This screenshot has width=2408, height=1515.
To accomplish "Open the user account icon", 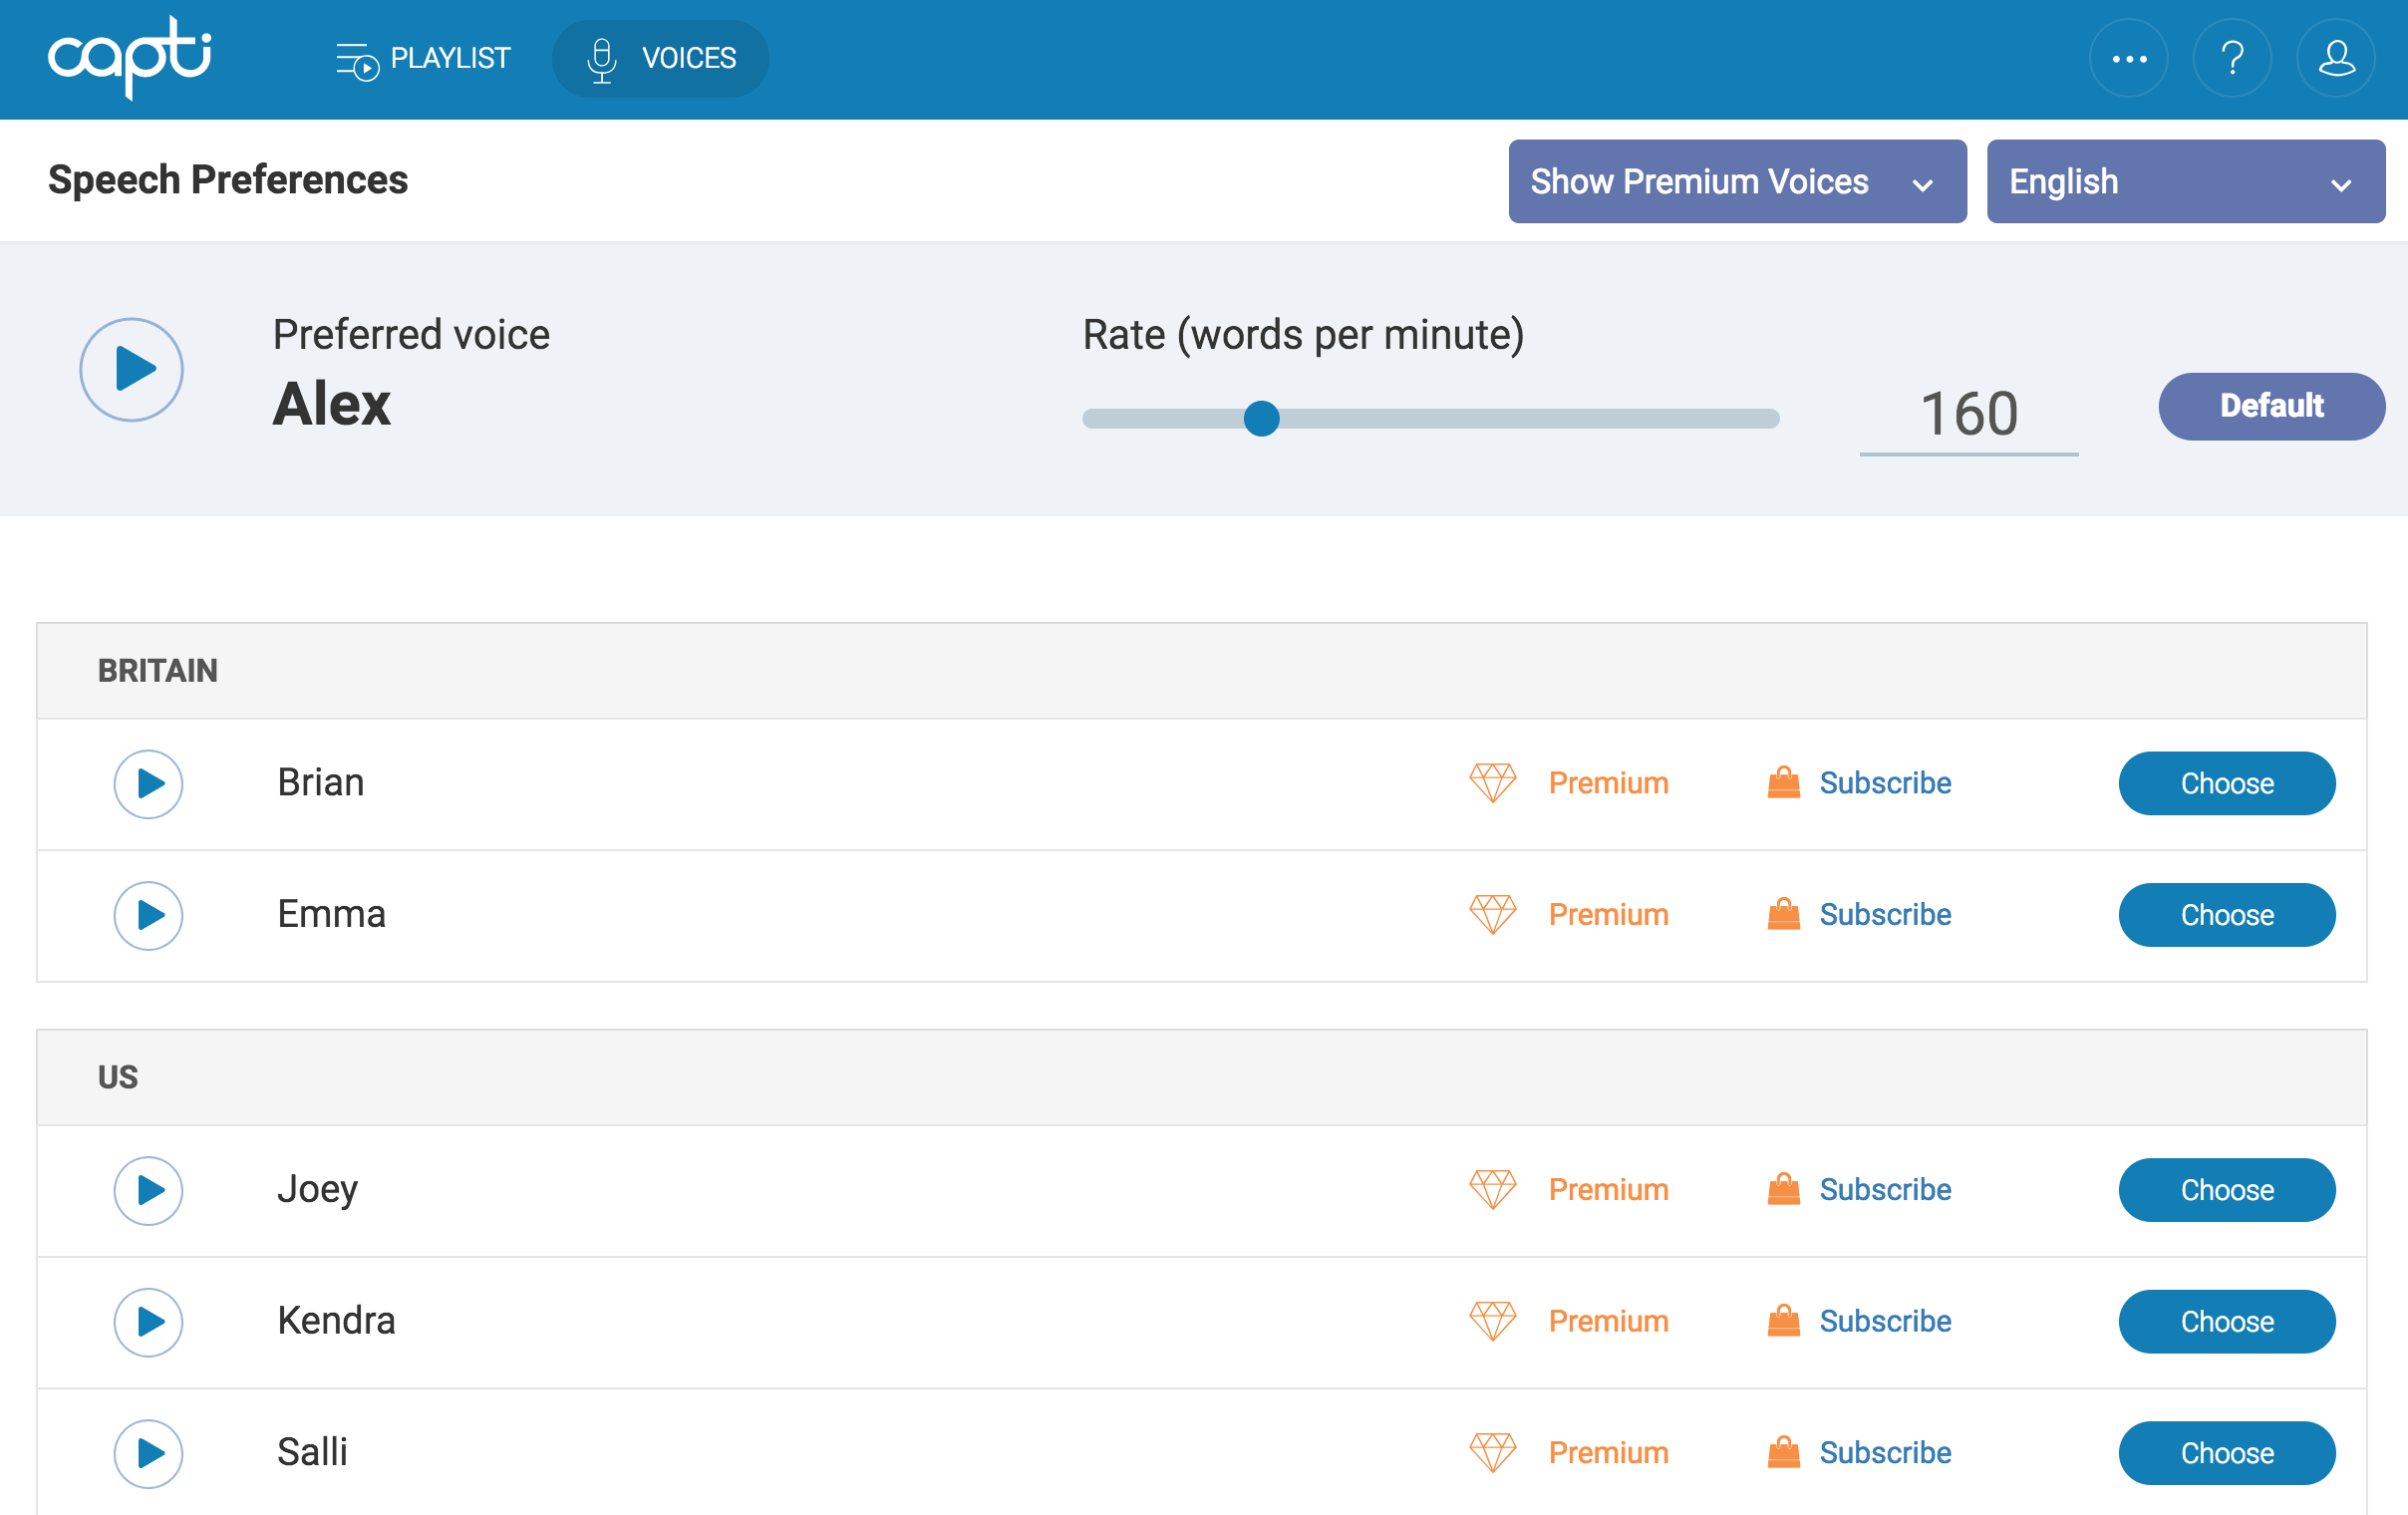I will tap(2337, 58).
